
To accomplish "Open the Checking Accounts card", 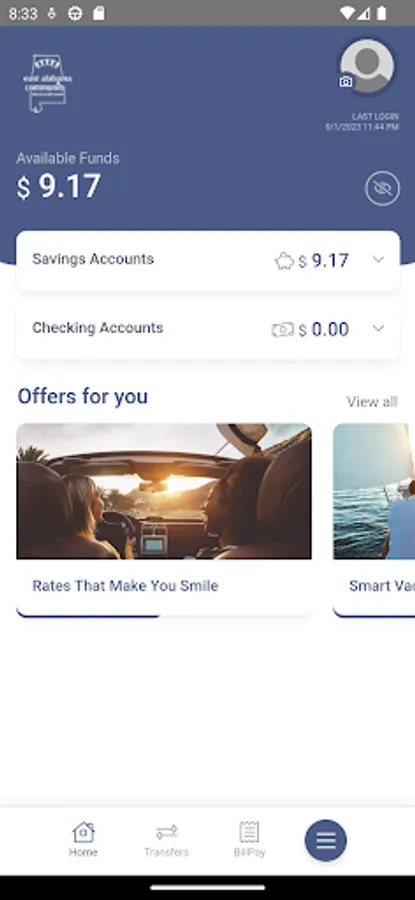I will (x=208, y=329).
